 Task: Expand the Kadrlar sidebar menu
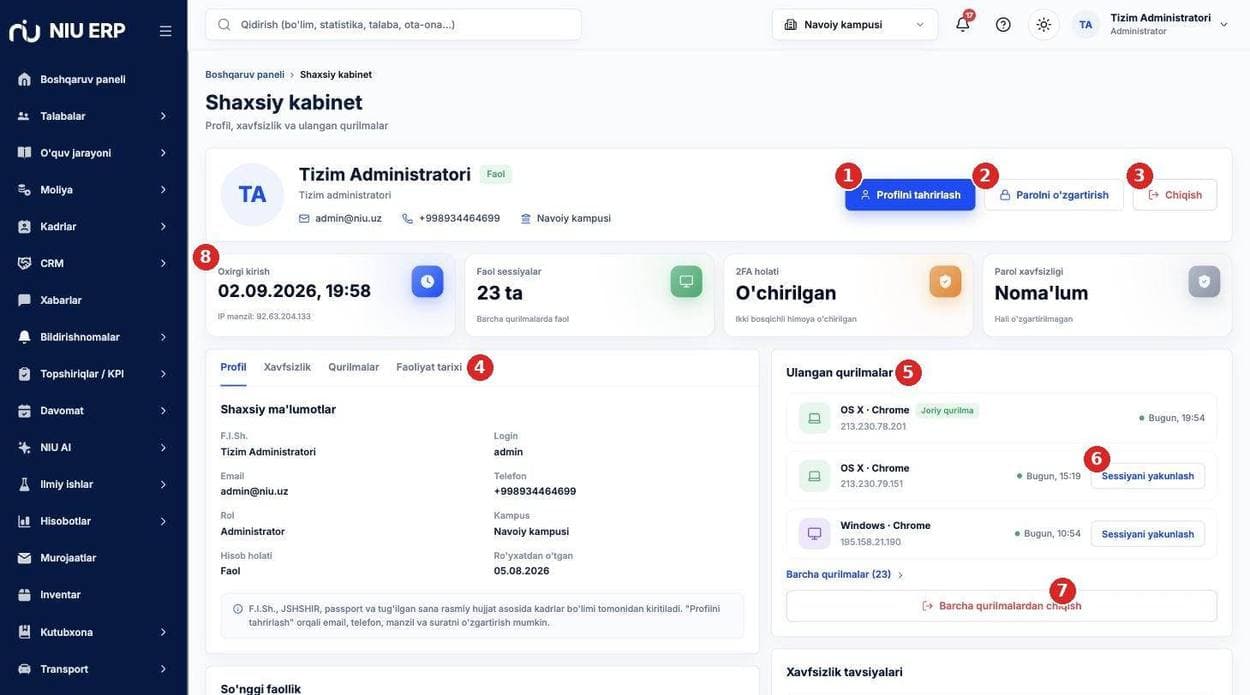point(94,227)
